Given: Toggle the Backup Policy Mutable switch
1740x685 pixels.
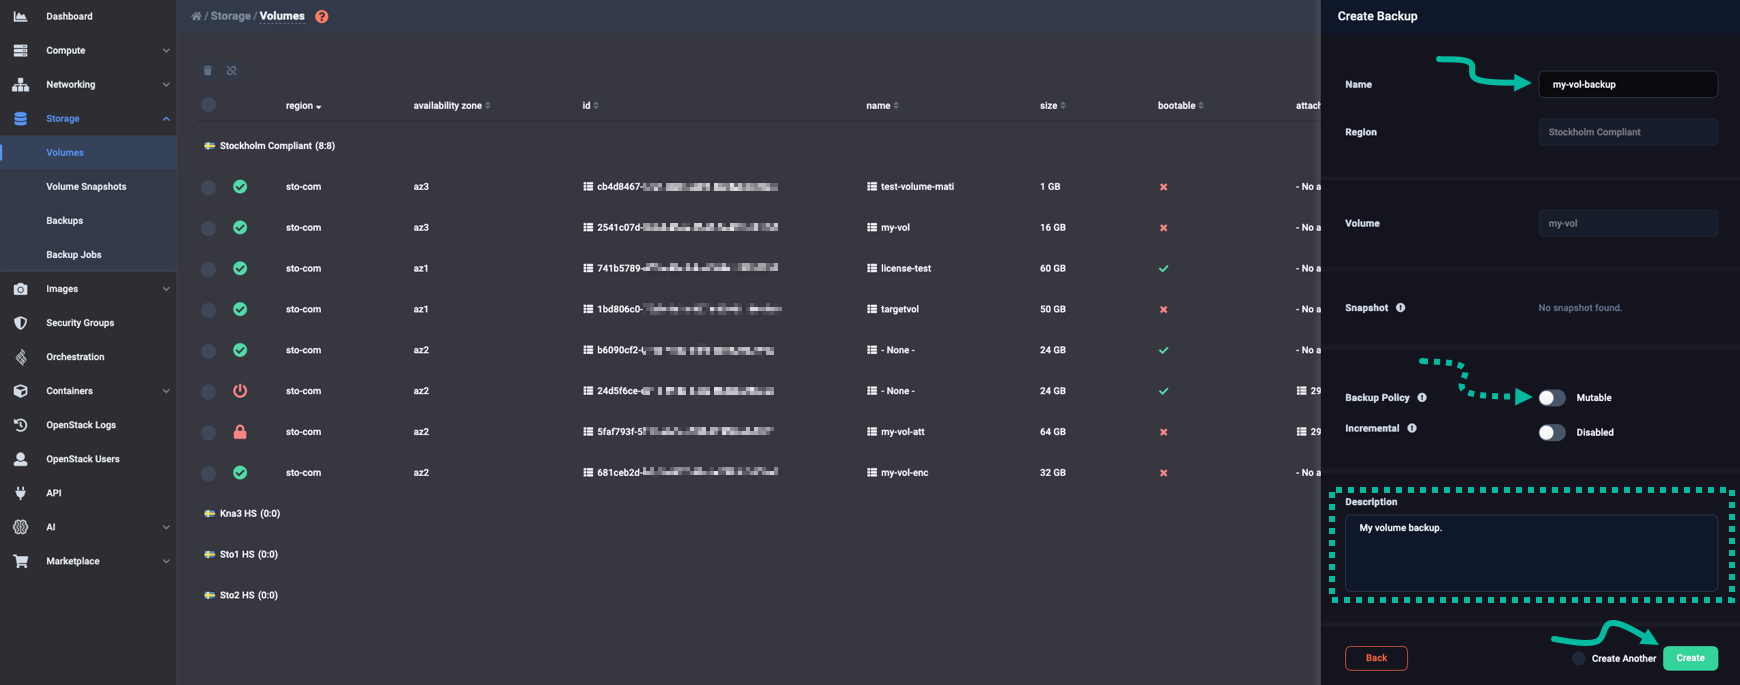Looking at the screenshot, I should click(x=1552, y=398).
